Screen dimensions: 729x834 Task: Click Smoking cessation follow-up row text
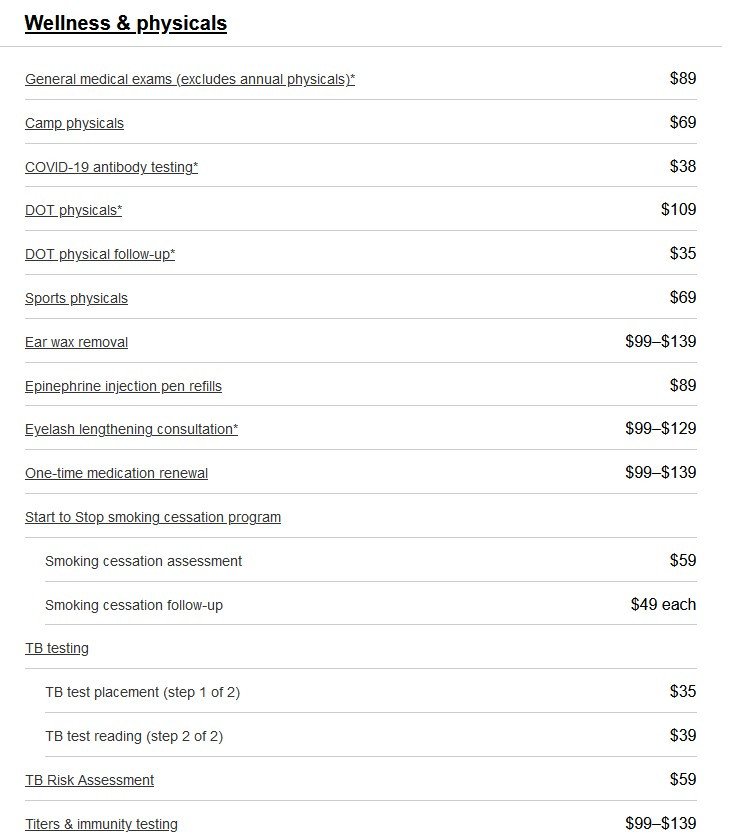point(134,605)
